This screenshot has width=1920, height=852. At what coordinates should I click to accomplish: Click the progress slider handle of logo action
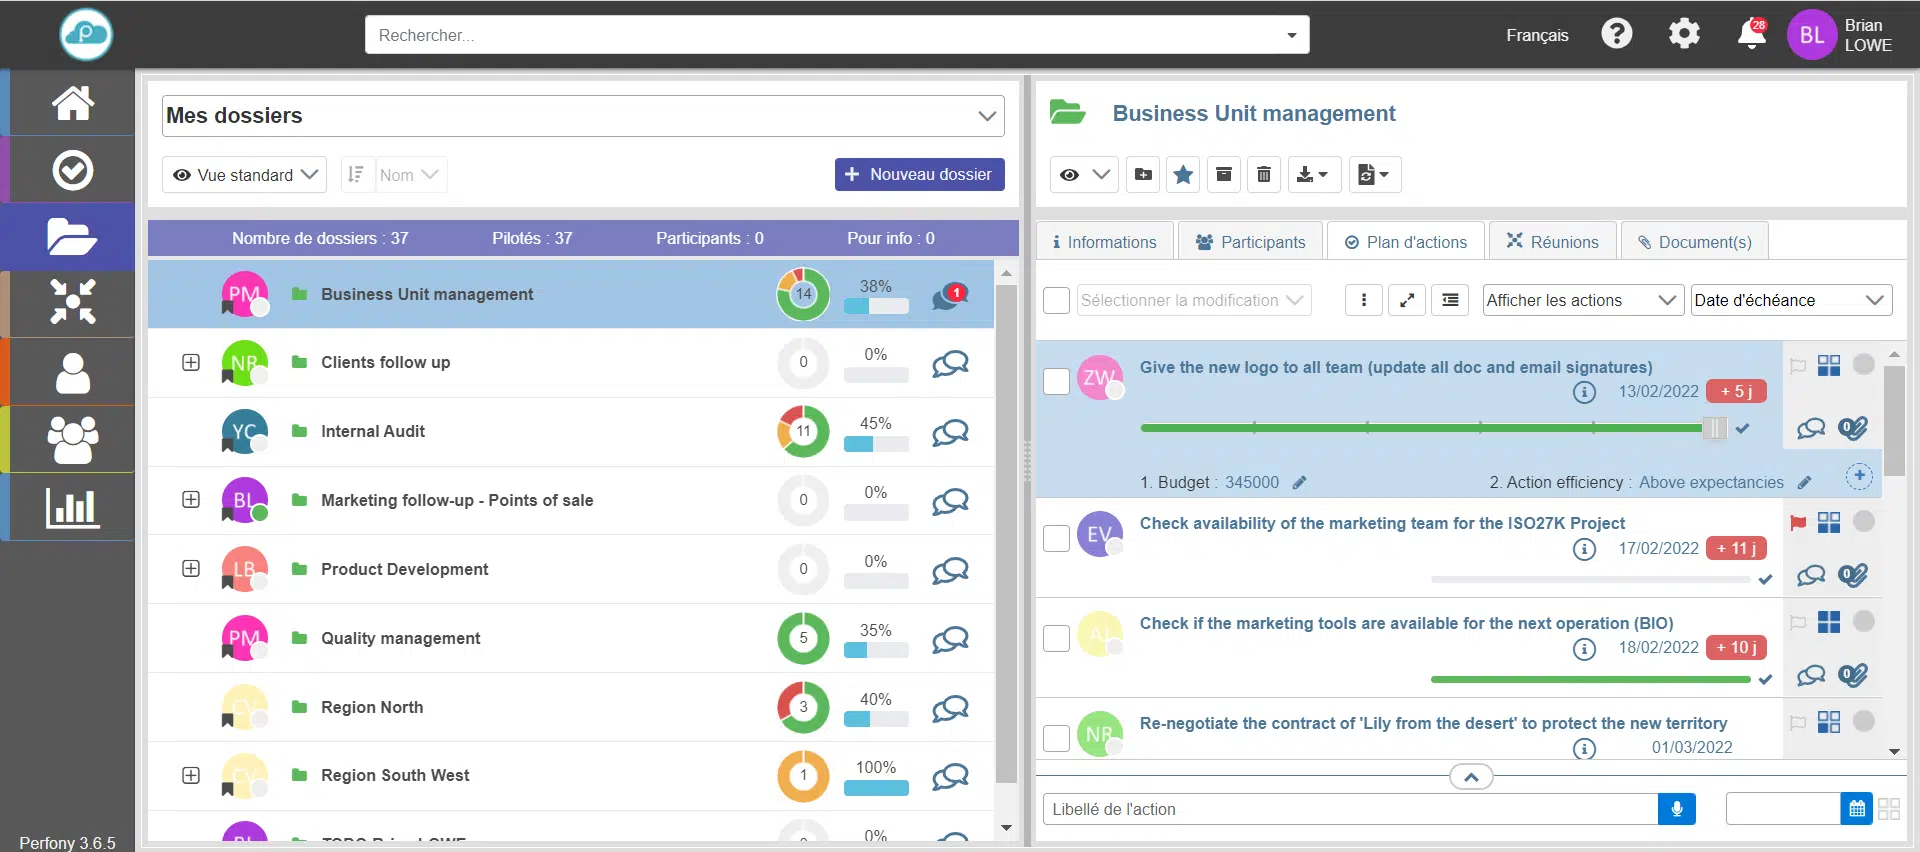[1714, 428]
